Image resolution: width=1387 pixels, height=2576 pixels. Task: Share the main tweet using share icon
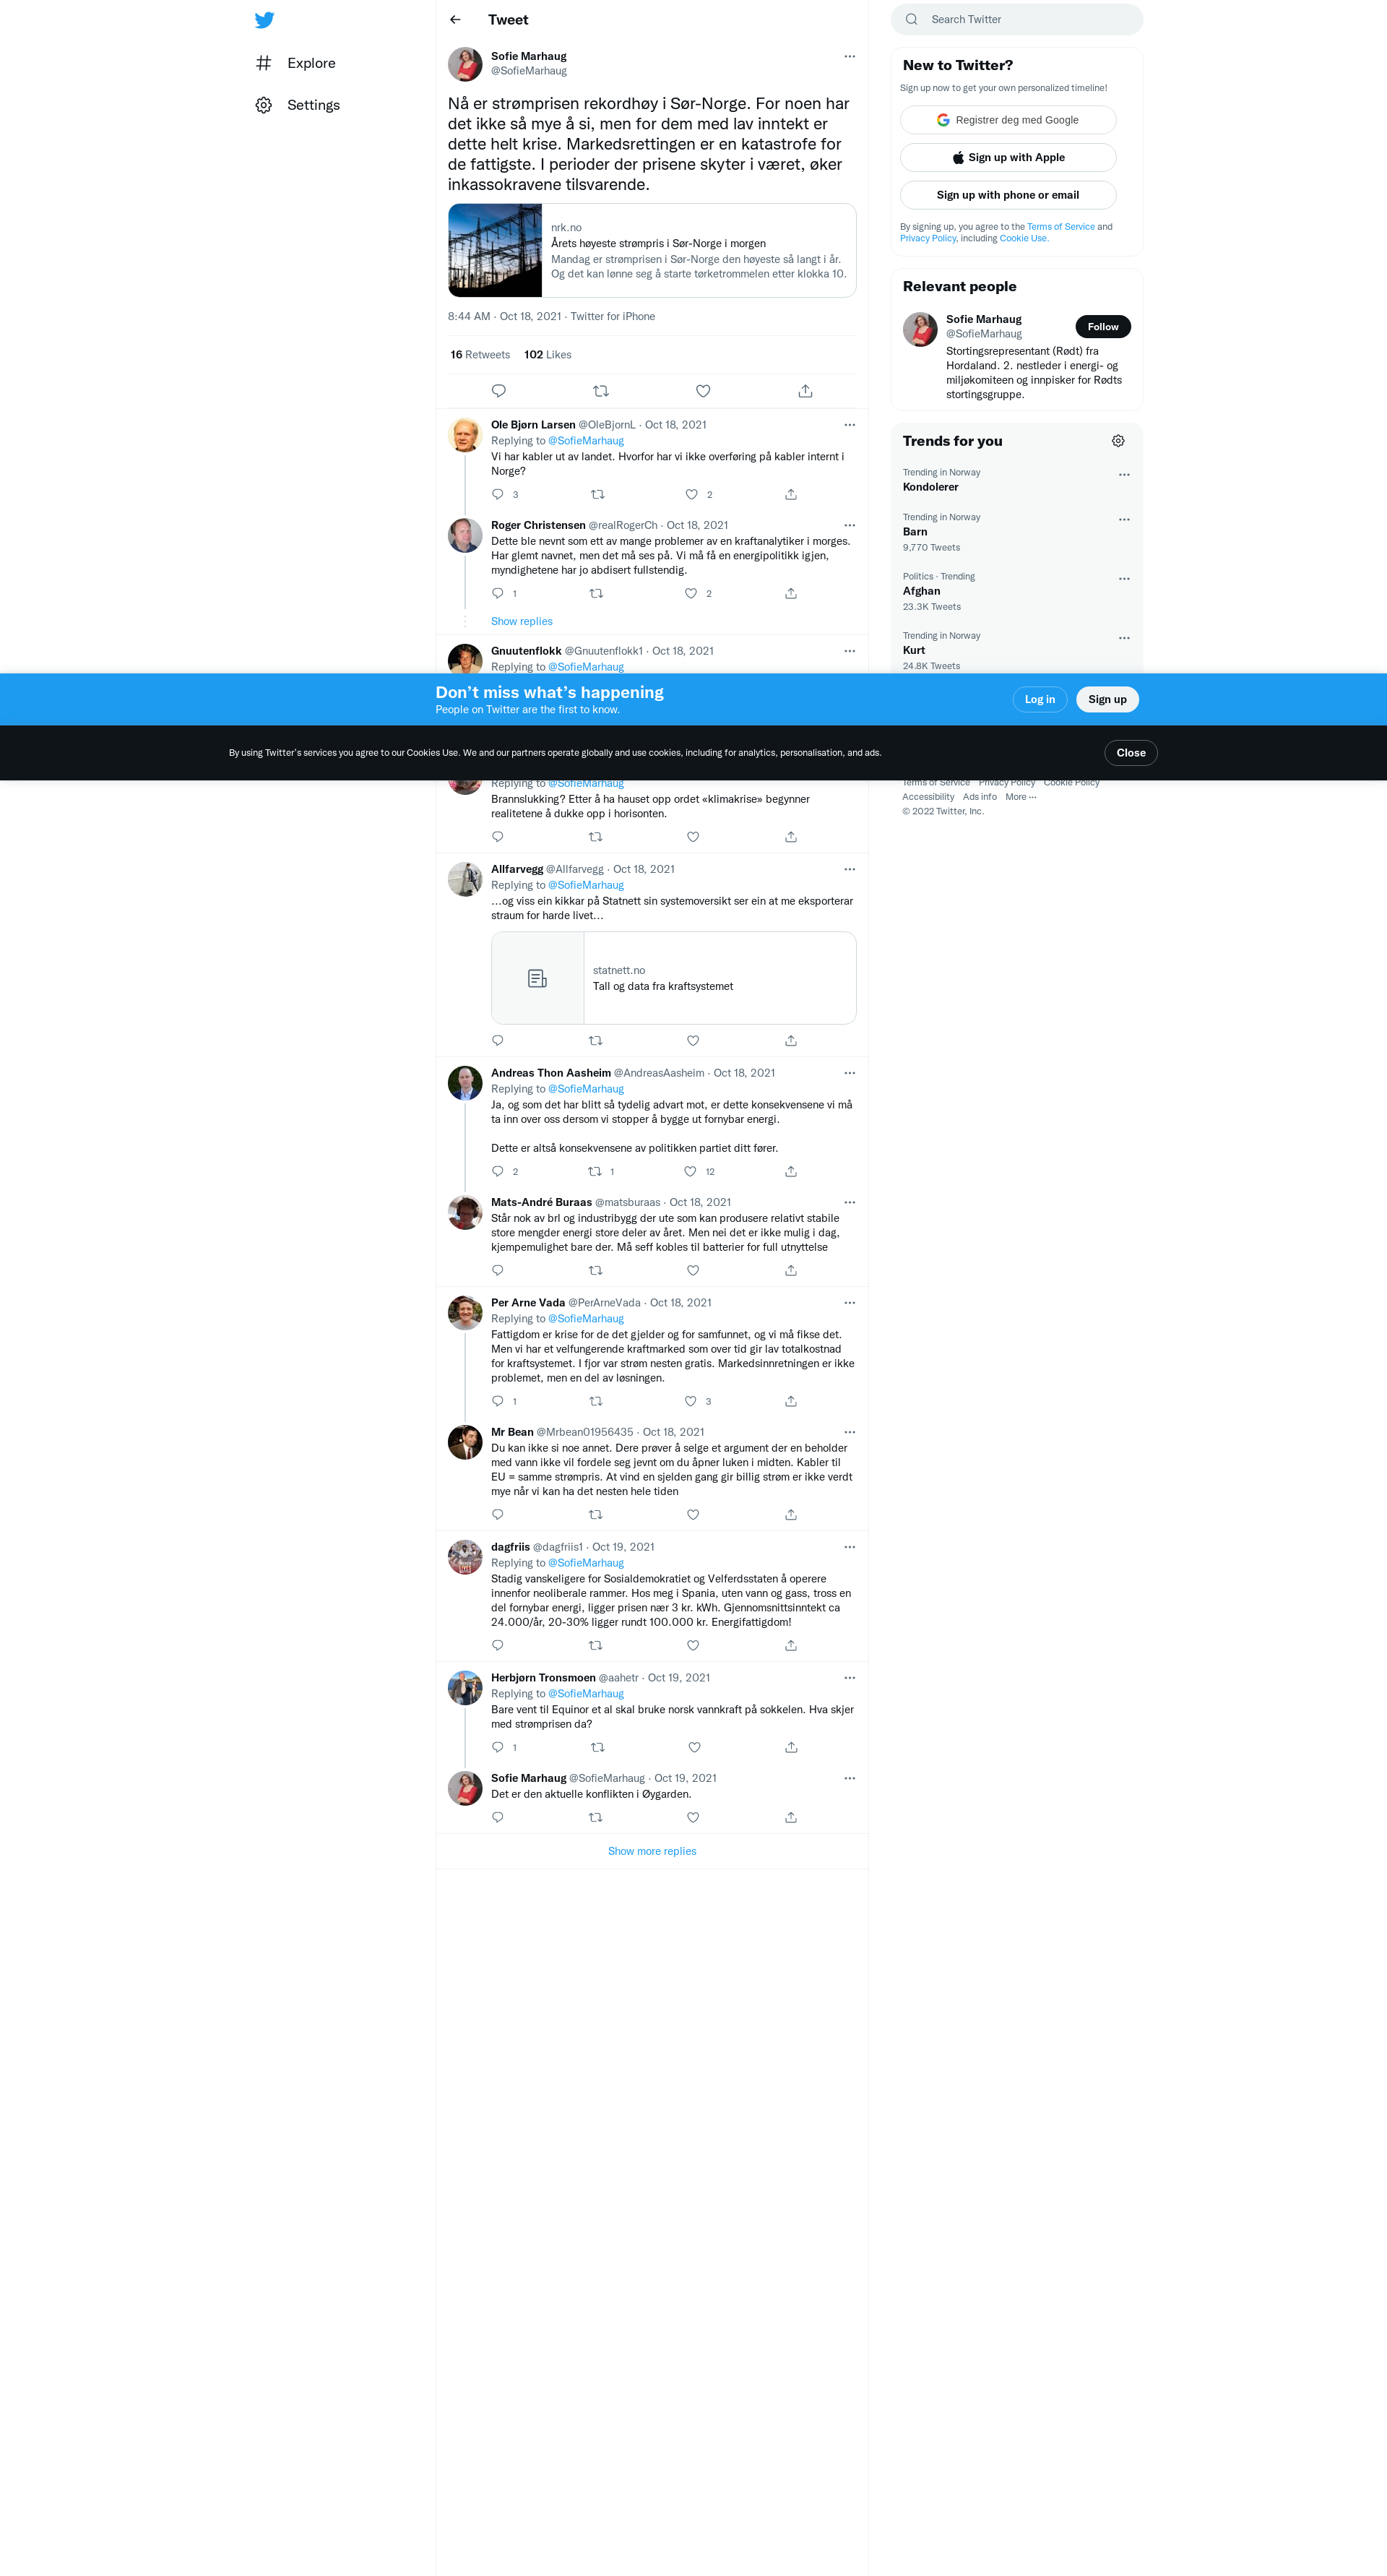(805, 391)
